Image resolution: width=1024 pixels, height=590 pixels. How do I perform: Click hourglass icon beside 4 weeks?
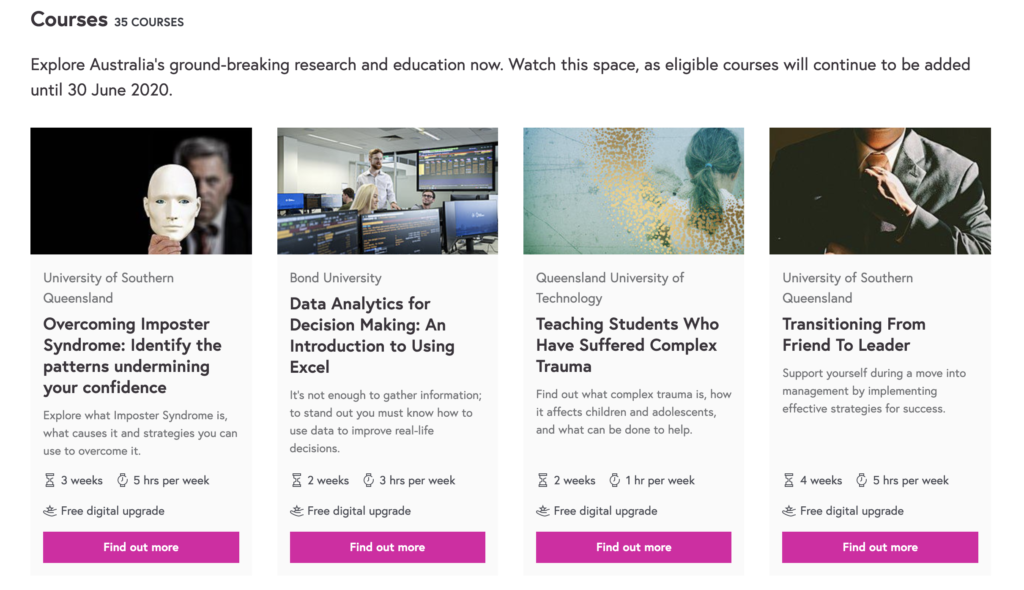point(789,480)
